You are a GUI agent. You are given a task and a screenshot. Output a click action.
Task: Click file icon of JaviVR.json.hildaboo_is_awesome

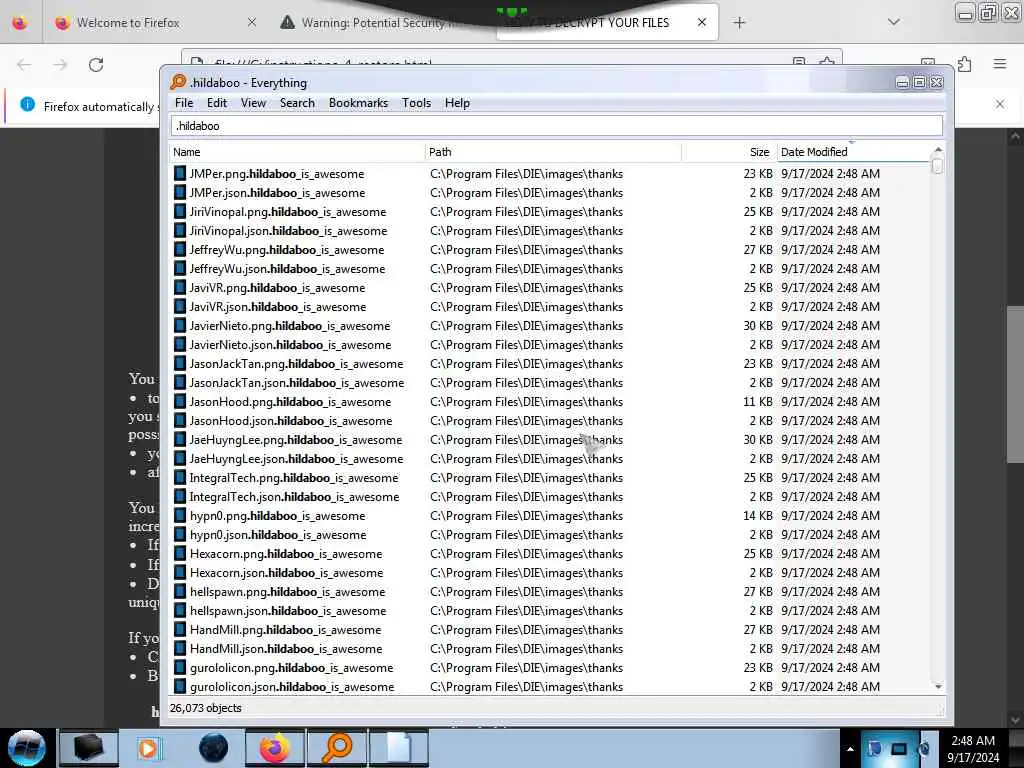pos(180,306)
